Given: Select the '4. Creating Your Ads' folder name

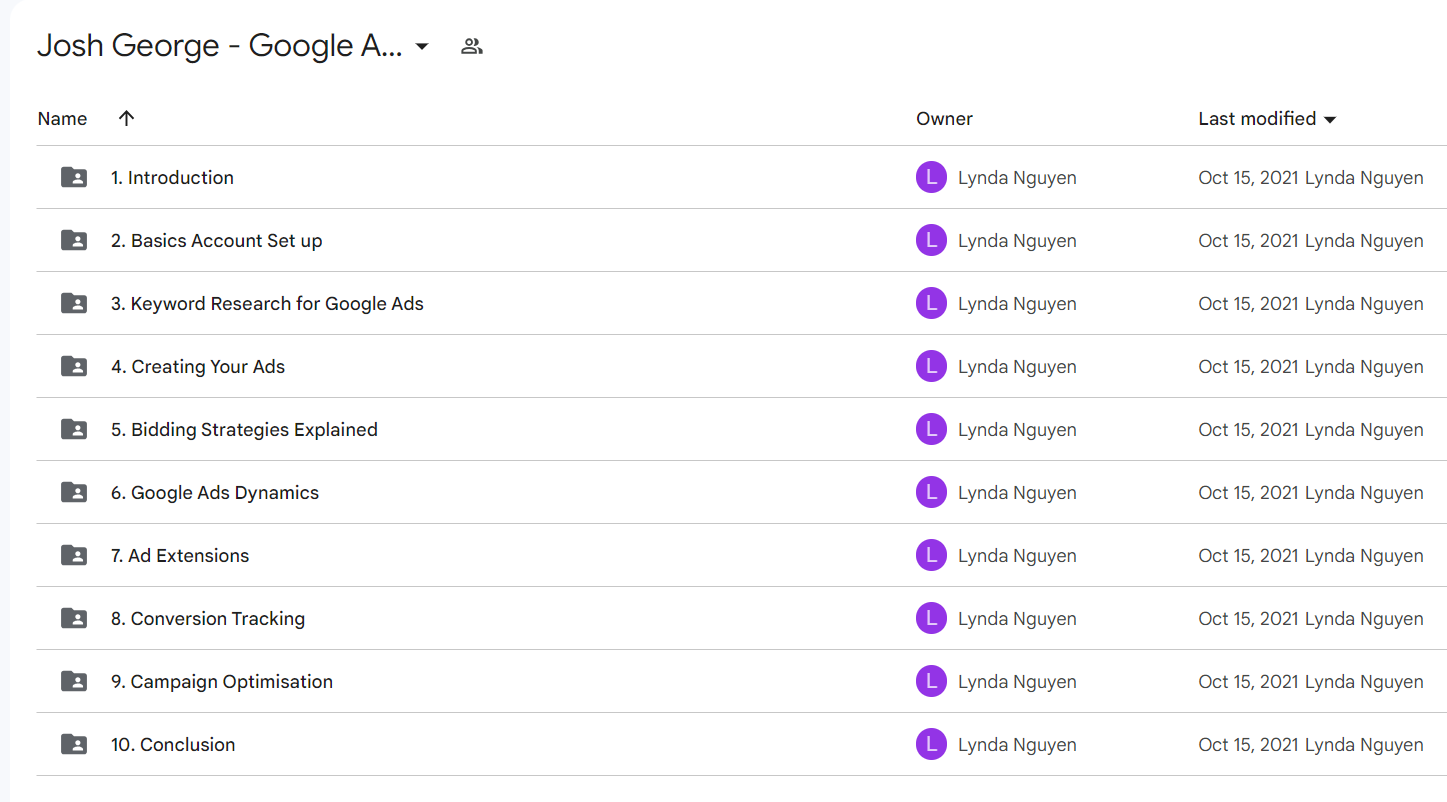Looking at the screenshot, I should coord(198,366).
